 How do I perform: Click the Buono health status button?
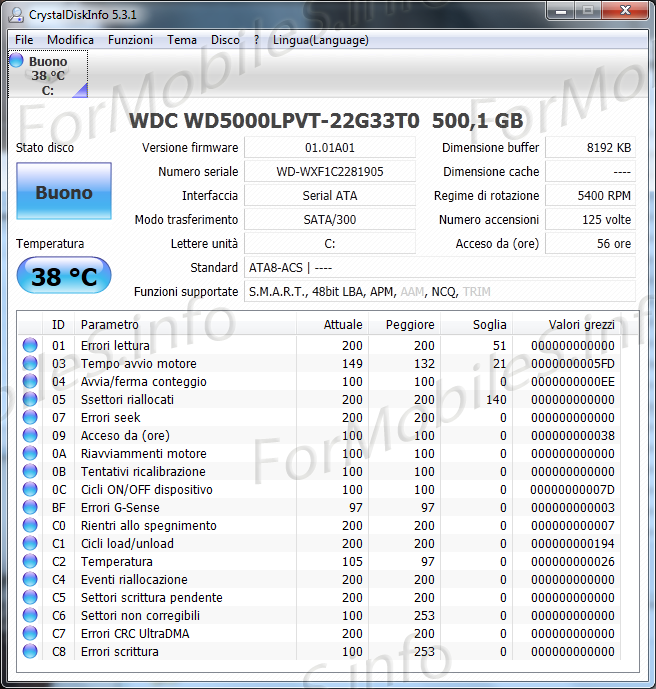click(64, 192)
